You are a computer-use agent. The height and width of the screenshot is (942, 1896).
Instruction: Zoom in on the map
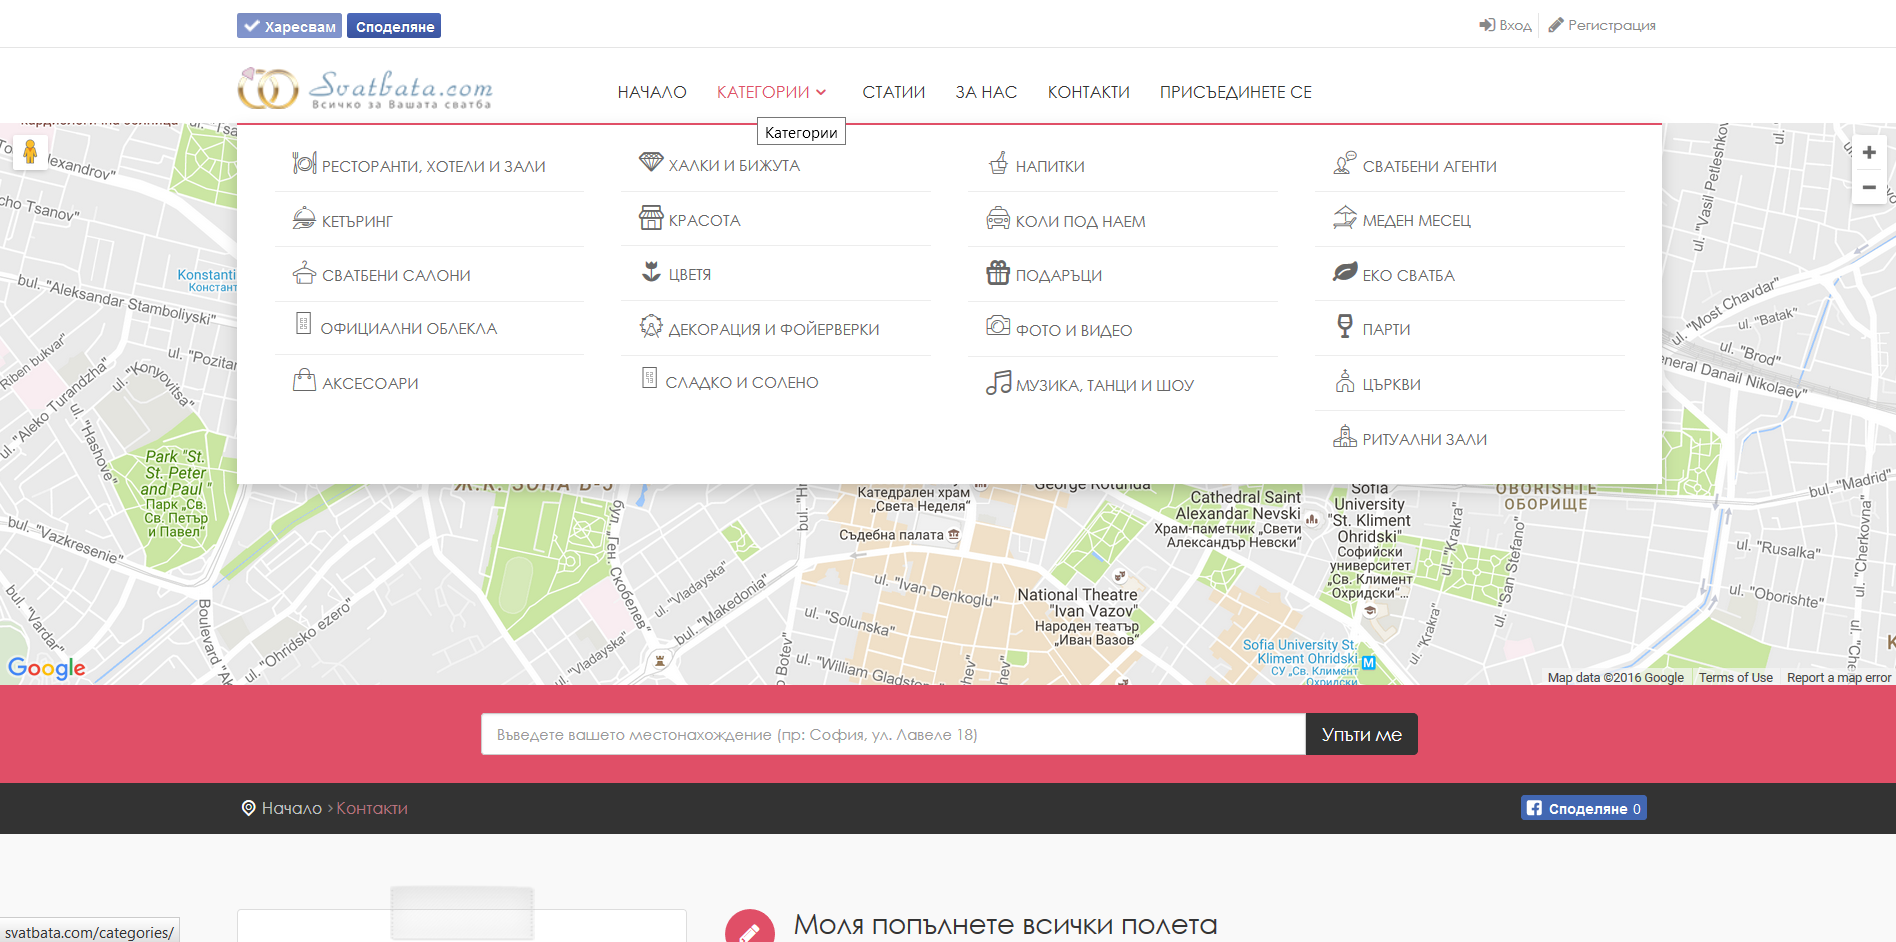coord(1869,152)
